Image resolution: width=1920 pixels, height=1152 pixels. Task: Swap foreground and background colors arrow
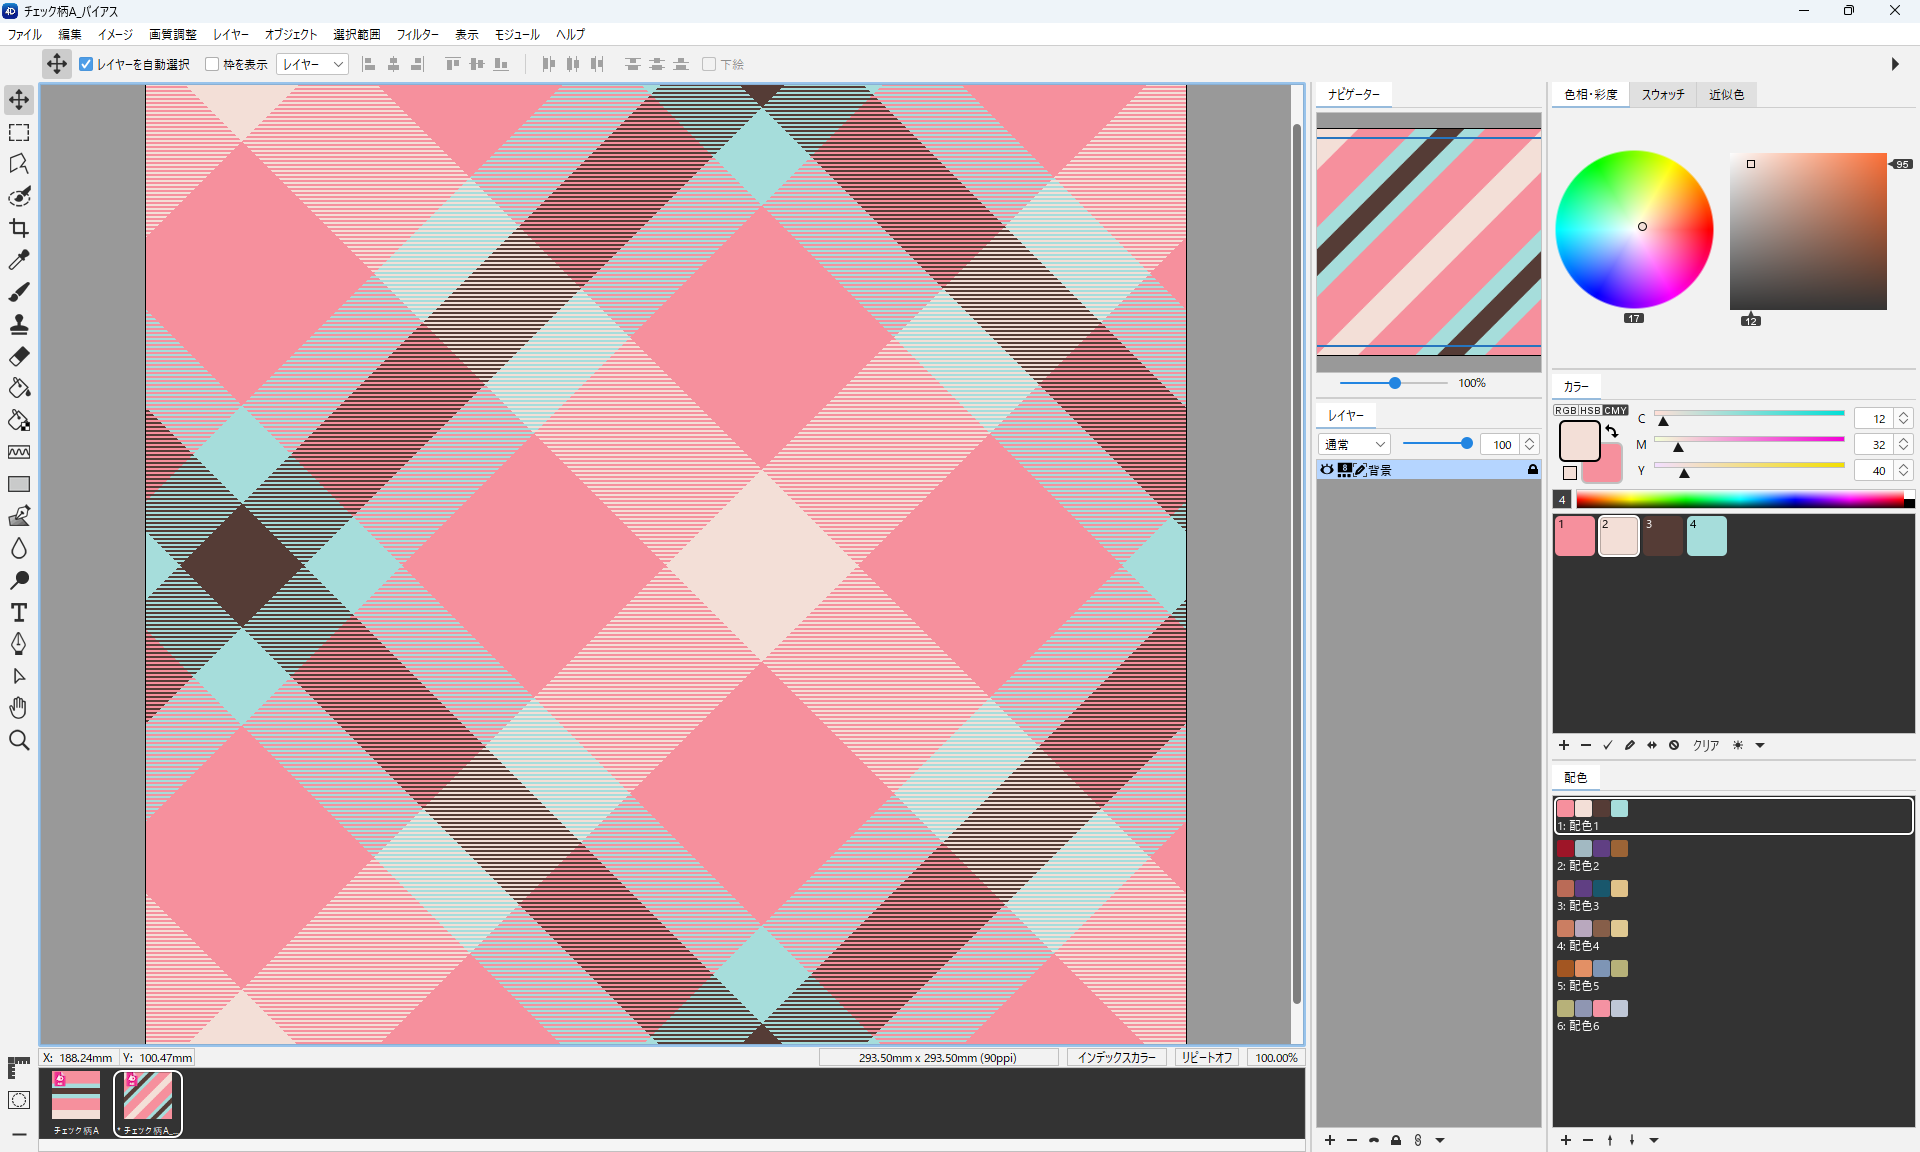(1611, 431)
